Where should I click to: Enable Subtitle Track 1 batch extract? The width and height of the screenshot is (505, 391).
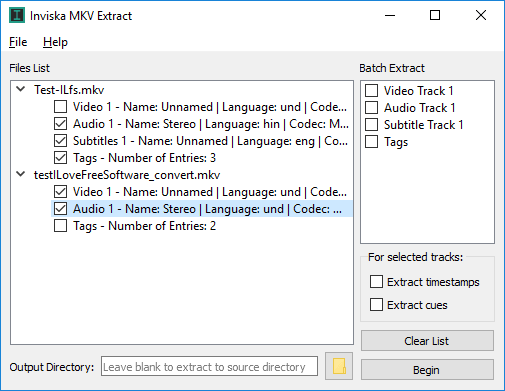372,124
